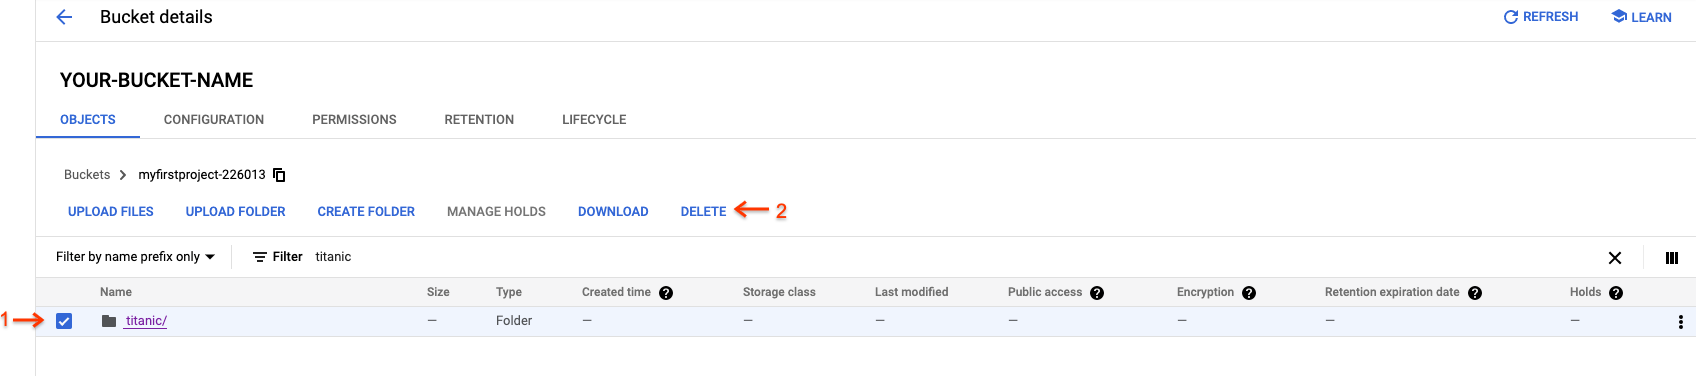Show help for Created time column

[x=666, y=293]
